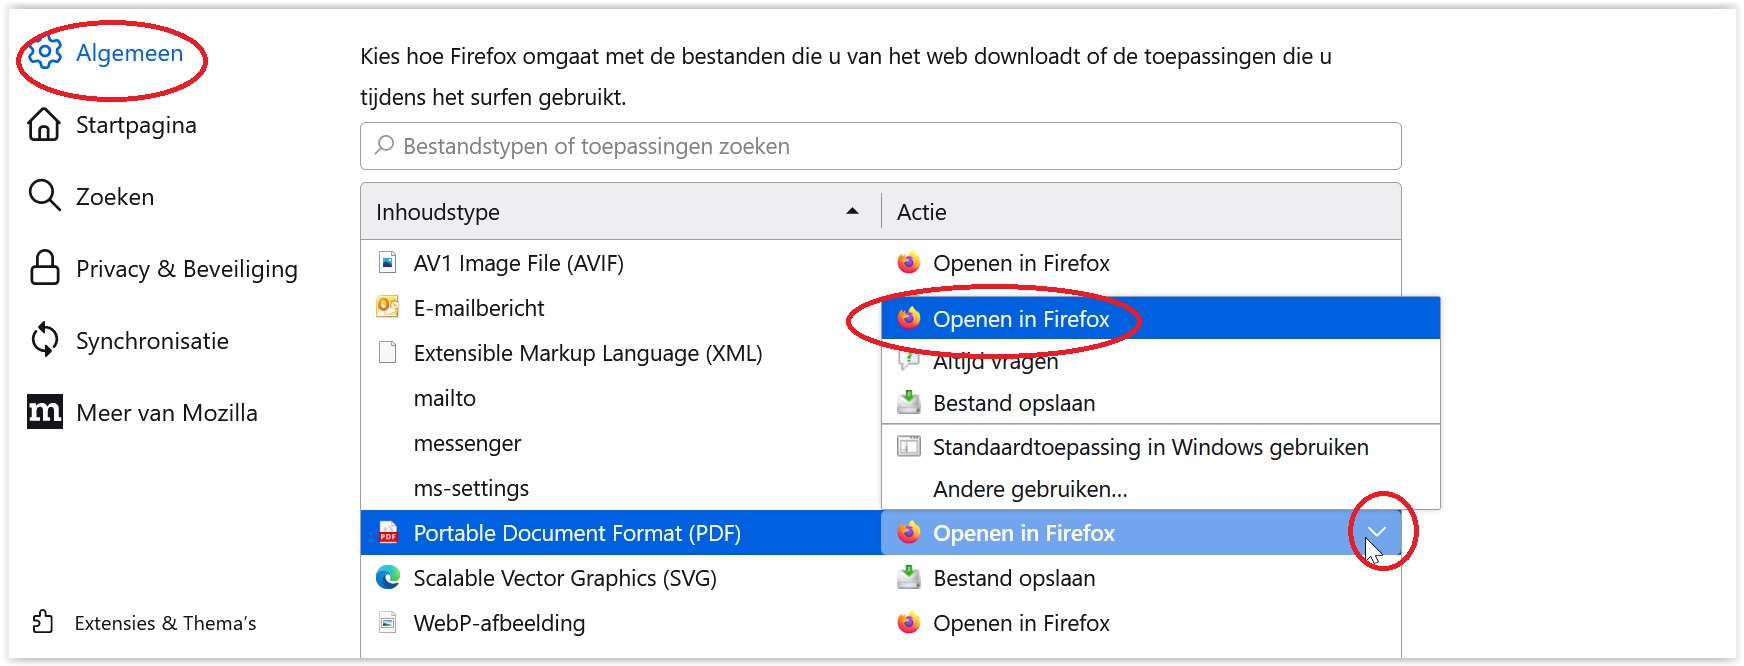
Task: Open Extensies & Thema's
Action: point(165,622)
